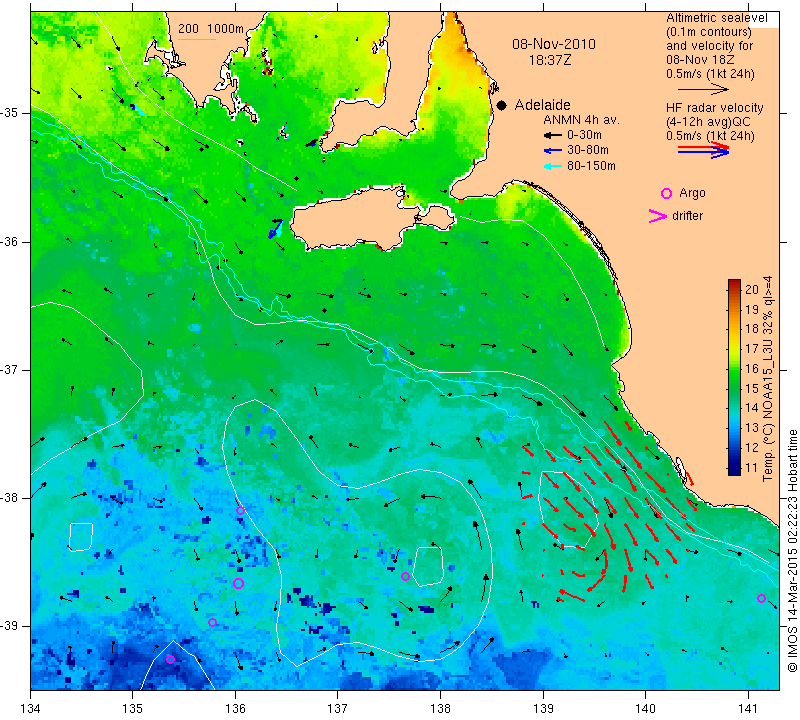Click the '80-150m' legend text
The width and height of the screenshot is (800, 720).
[x=591, y=166]
